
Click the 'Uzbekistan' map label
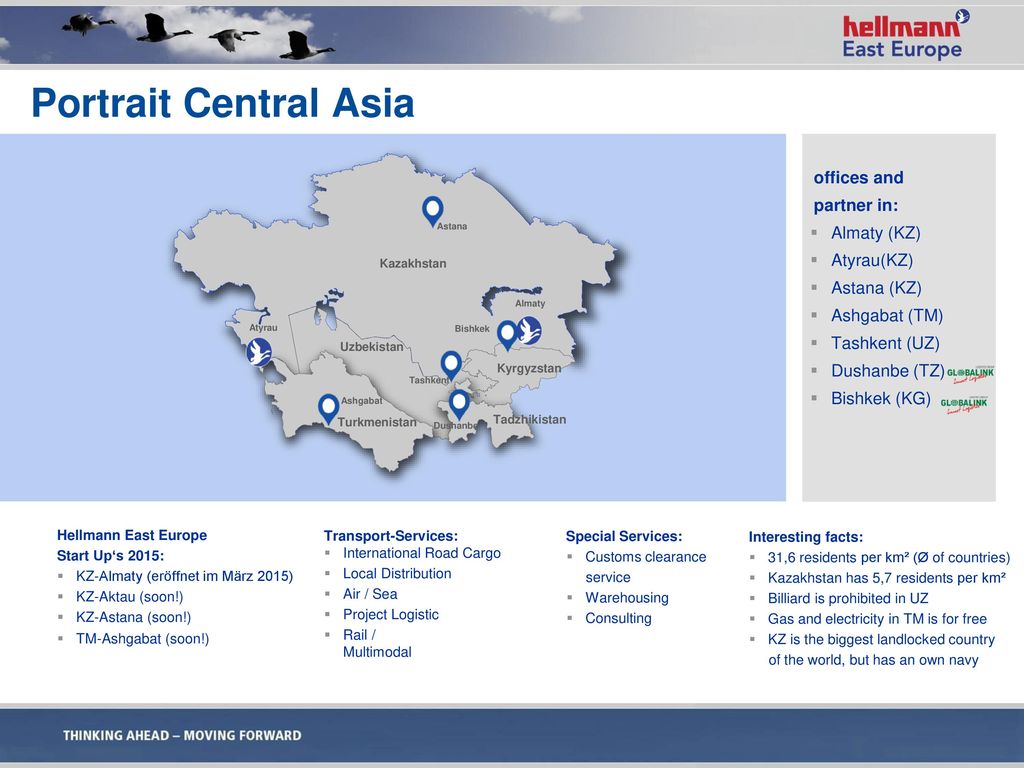point(372,346)
